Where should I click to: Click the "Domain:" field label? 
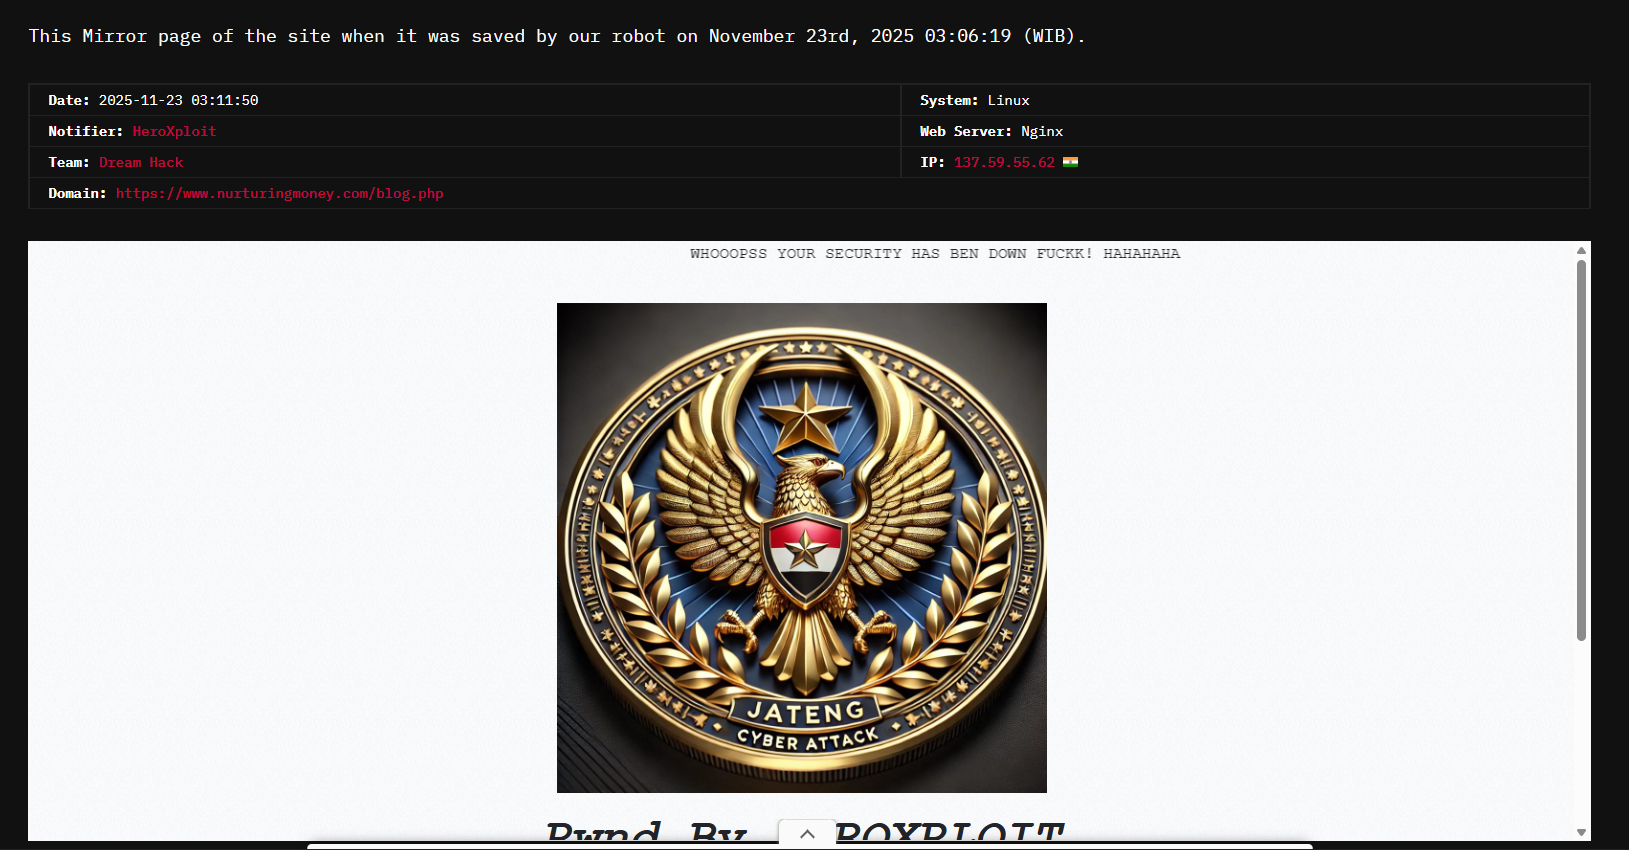click(x=77, y=193)
